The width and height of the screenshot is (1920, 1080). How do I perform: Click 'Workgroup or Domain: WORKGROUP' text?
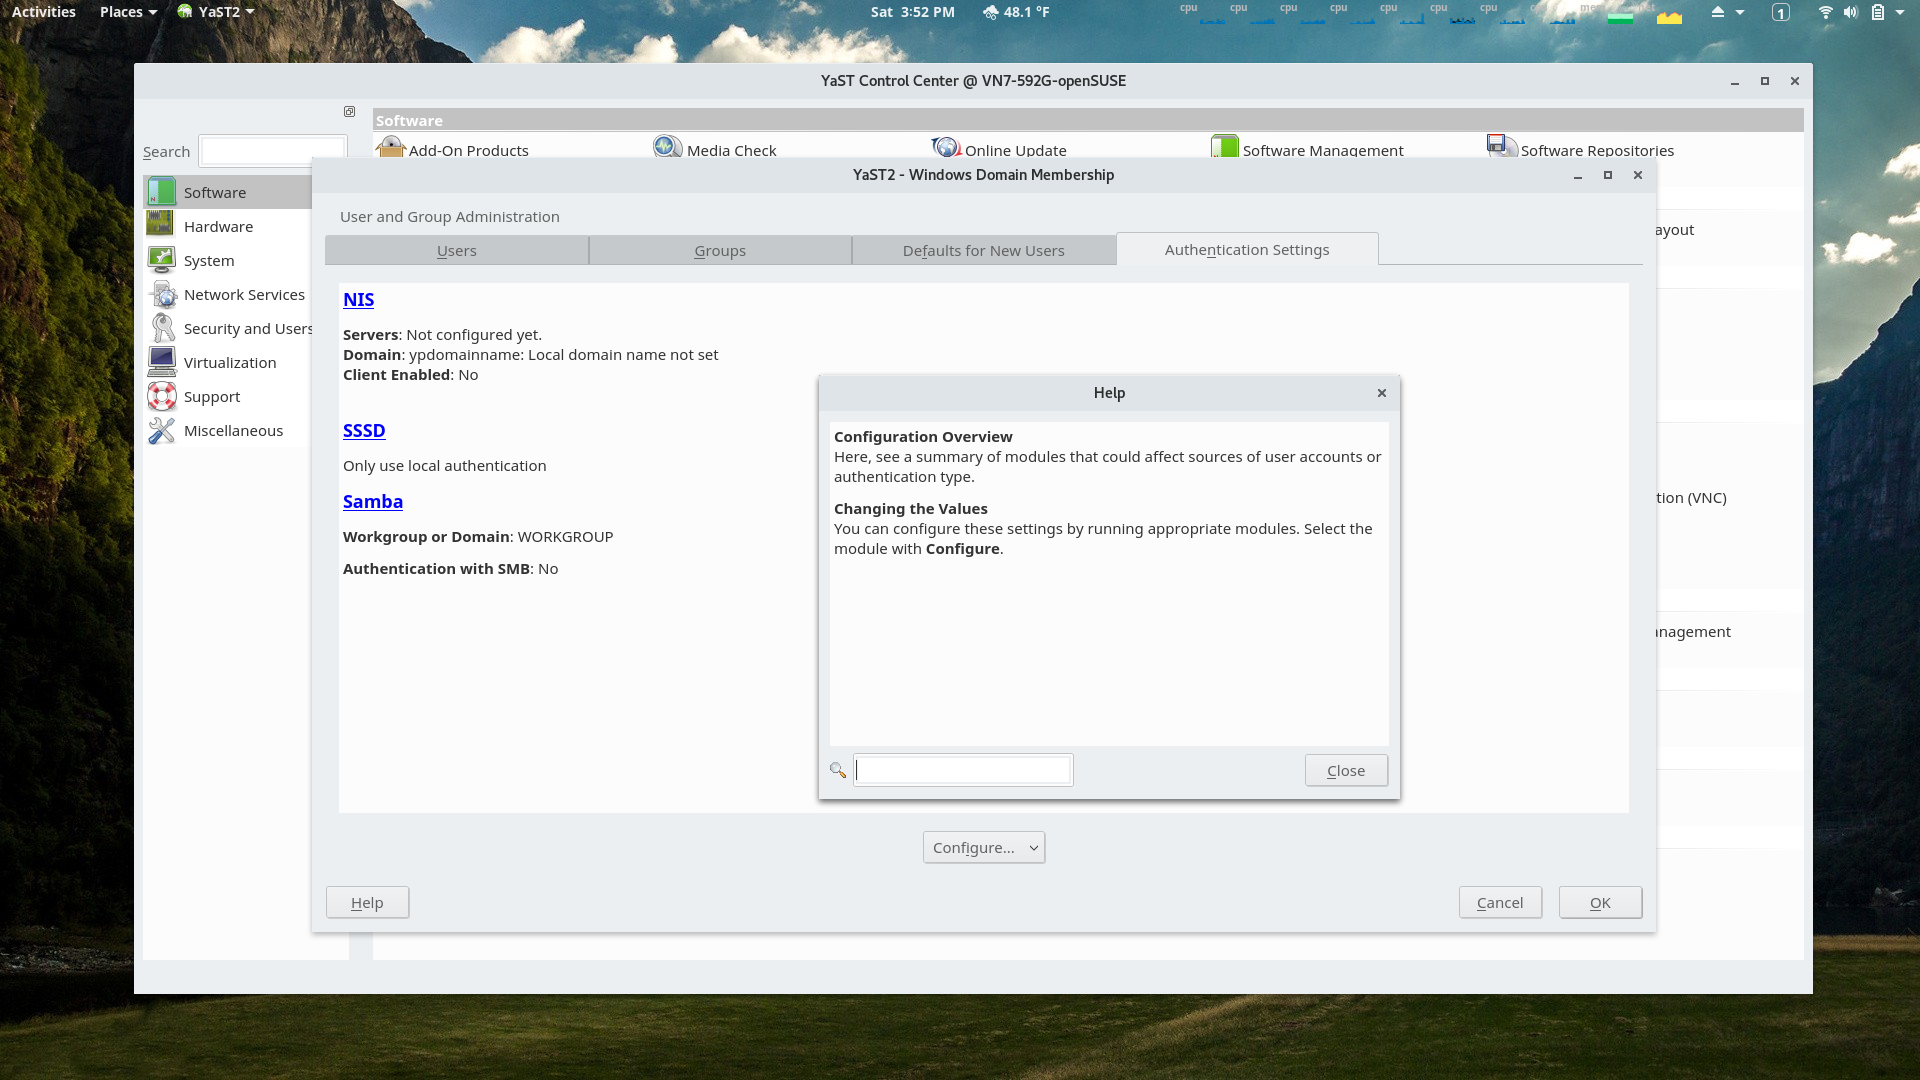coord(478,536)
